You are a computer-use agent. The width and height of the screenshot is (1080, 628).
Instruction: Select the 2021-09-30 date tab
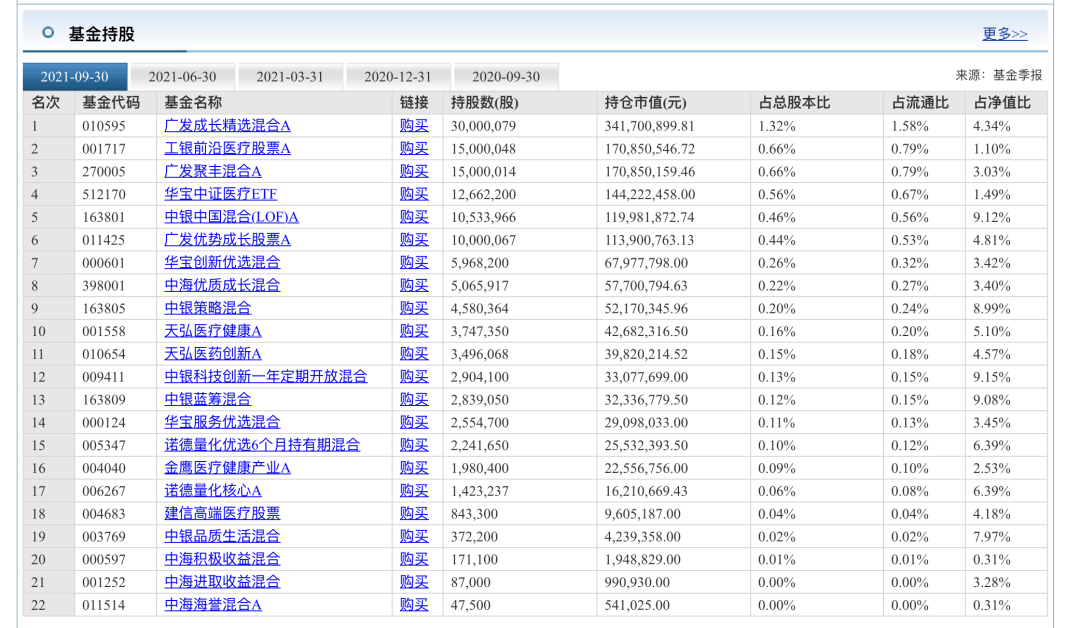pos(74,76)
